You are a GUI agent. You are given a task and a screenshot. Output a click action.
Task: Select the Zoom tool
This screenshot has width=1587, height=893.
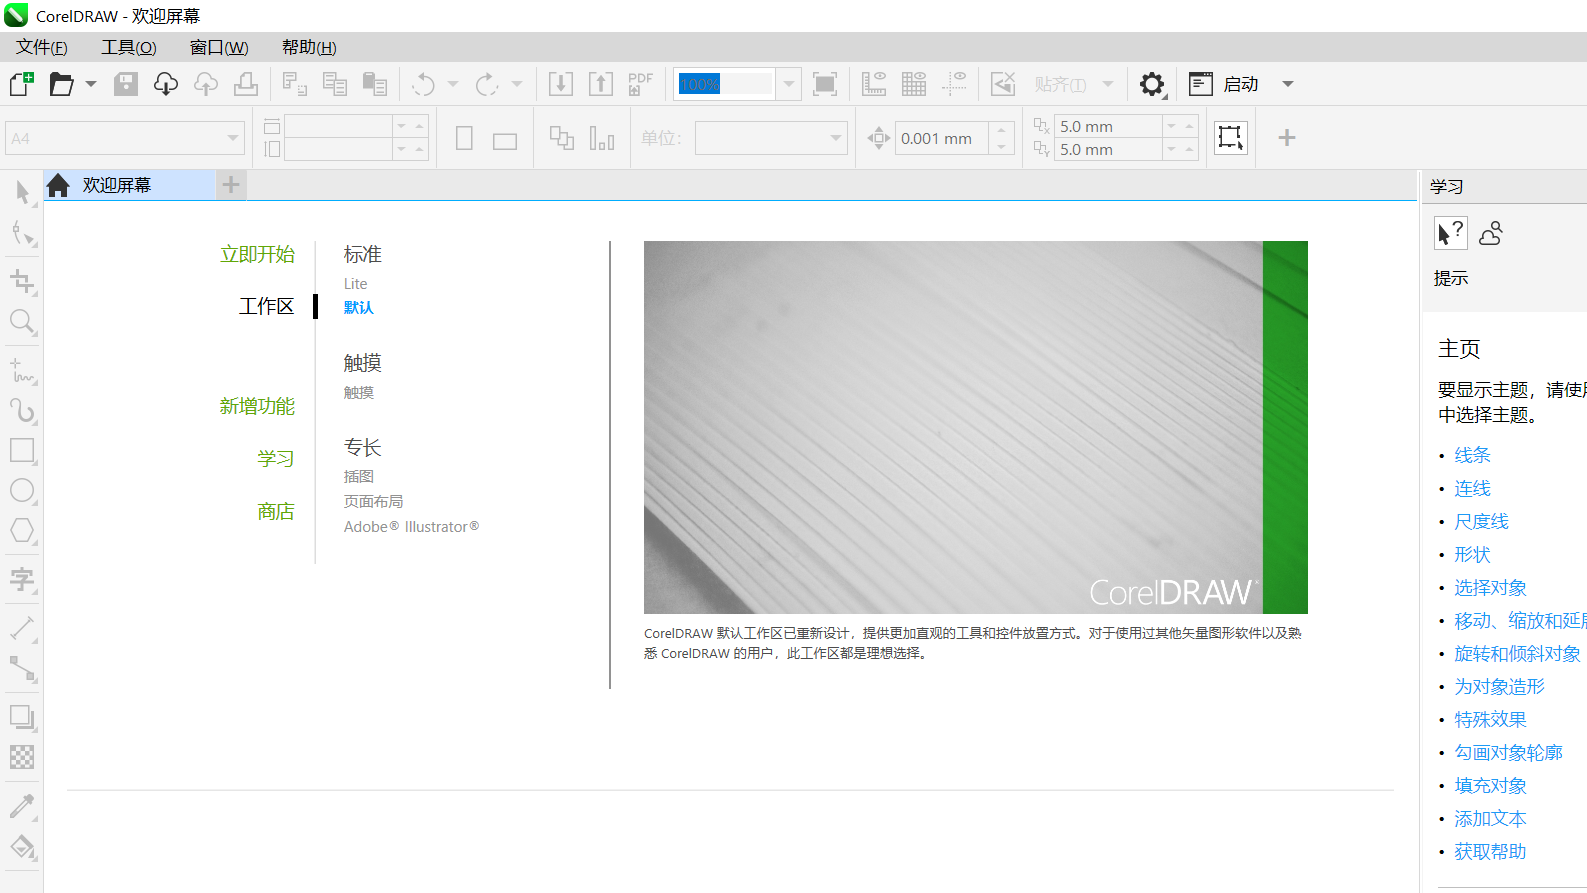tap(22, 322)
